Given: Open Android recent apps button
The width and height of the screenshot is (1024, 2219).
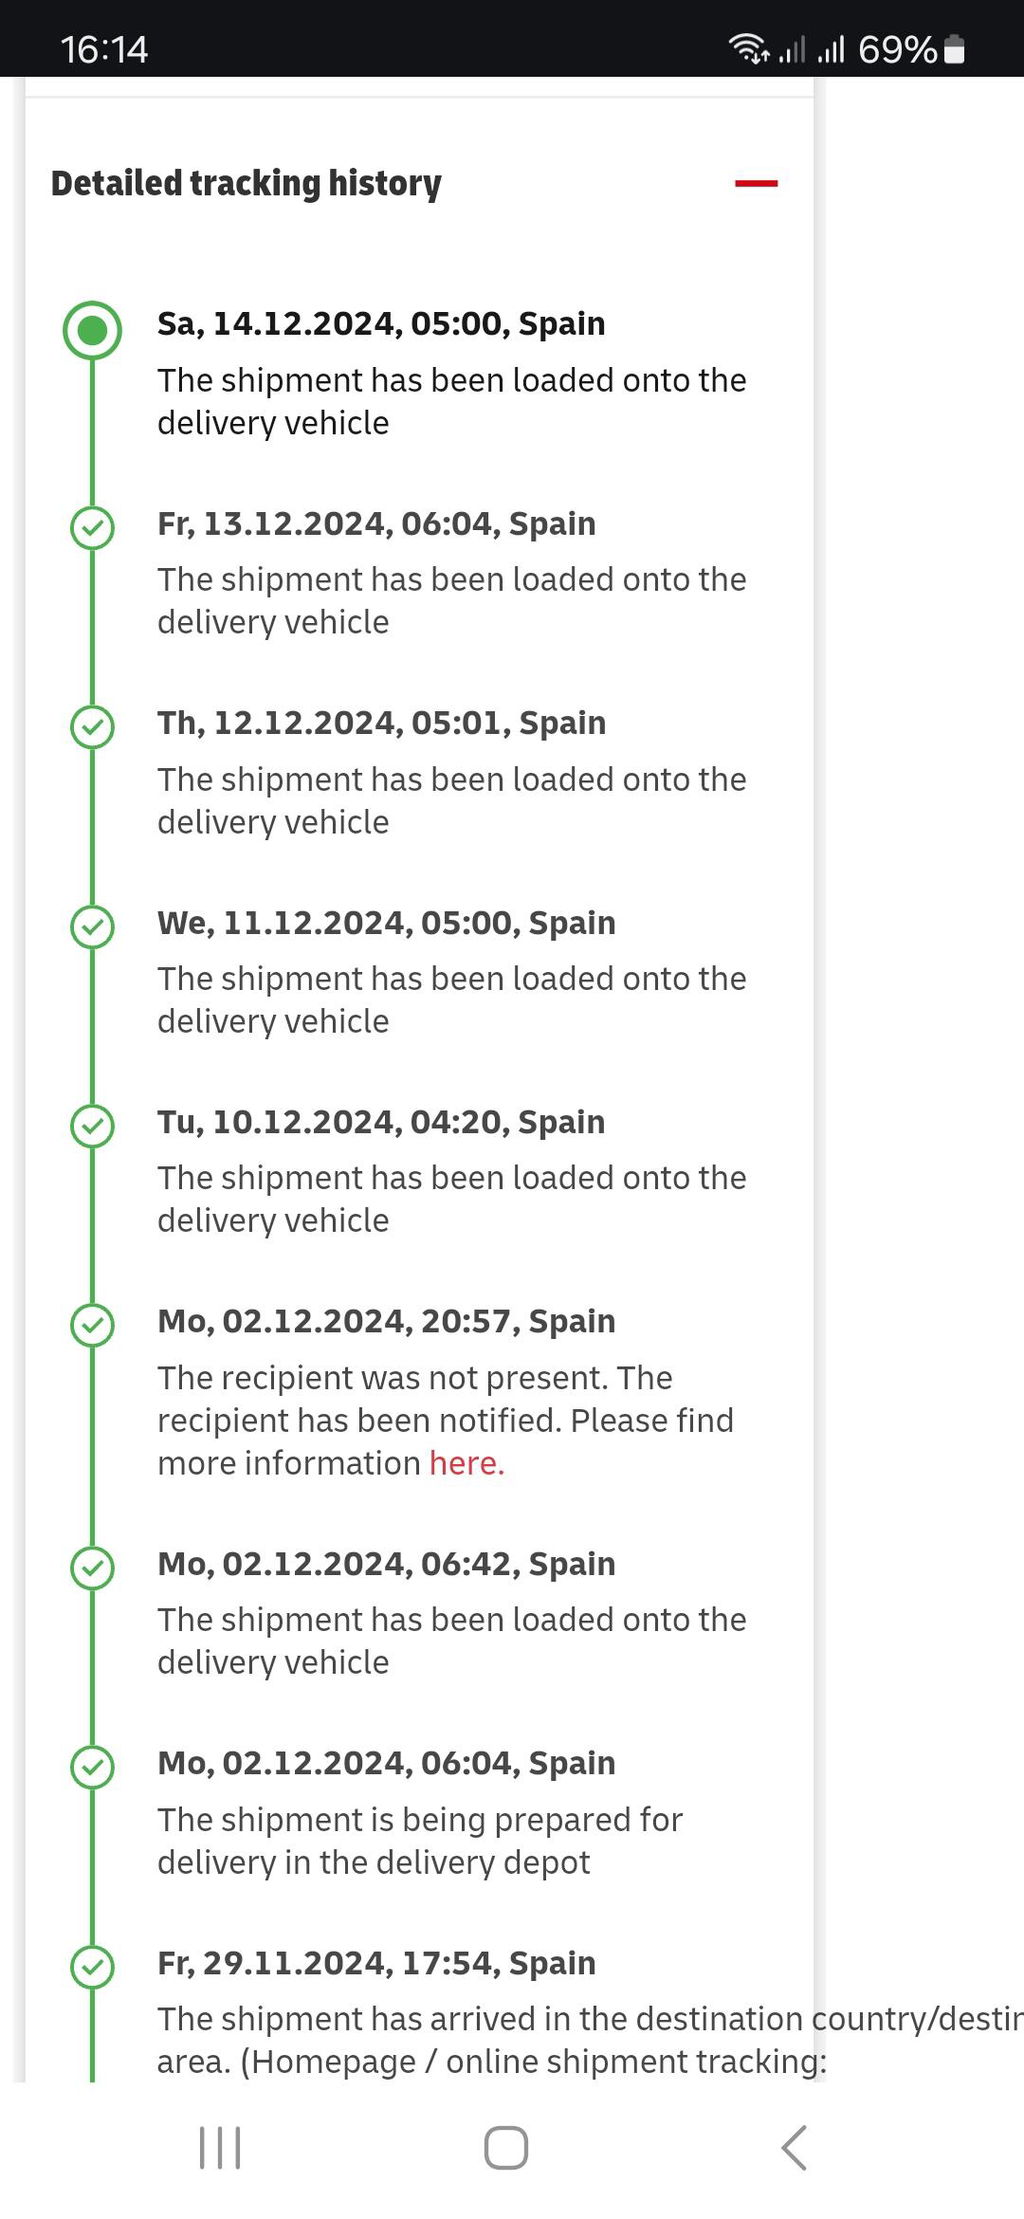Looking at the screenshot, I should click(220, 2147).
